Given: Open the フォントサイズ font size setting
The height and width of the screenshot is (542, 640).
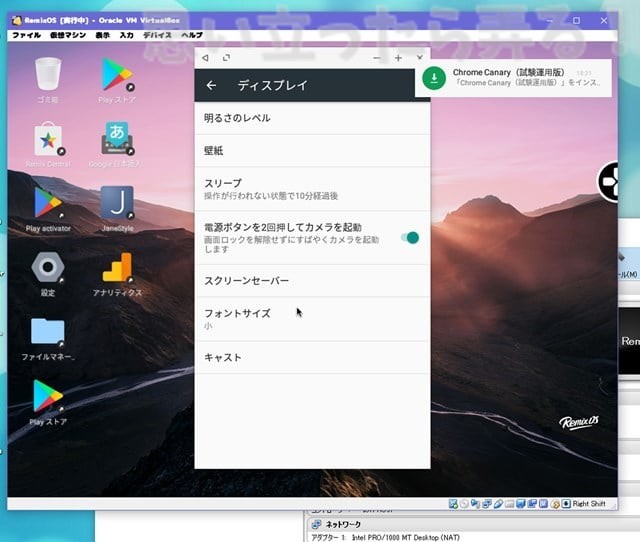Looking at the screenshot, I should [x=312, y=319].
